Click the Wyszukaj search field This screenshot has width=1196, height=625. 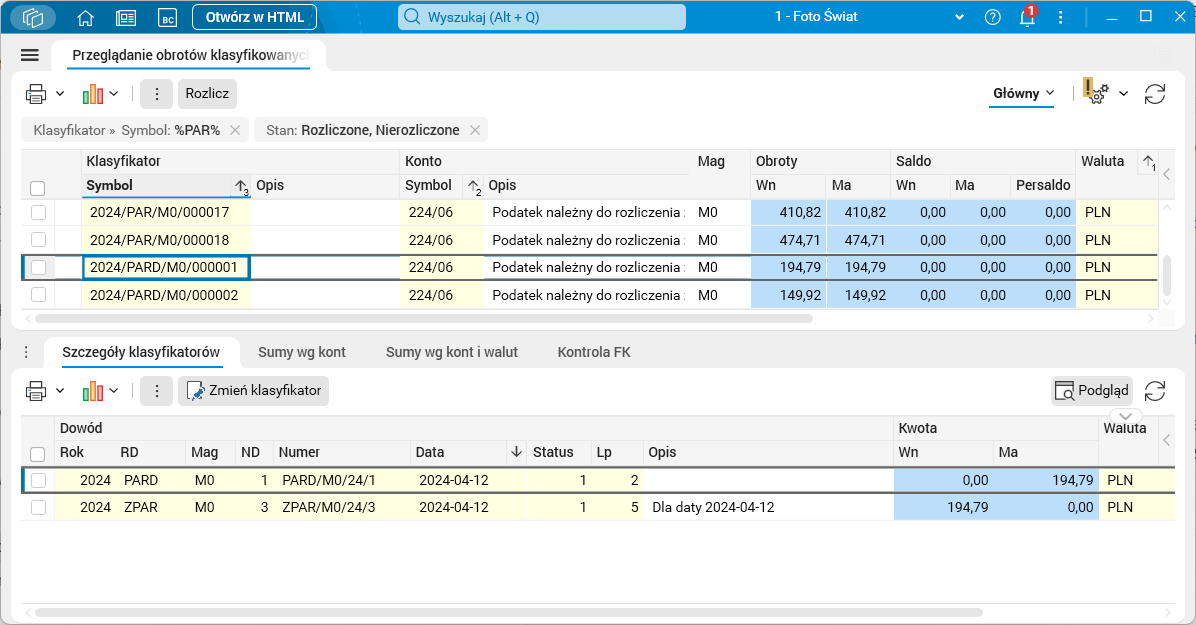[x=542, y=17]
